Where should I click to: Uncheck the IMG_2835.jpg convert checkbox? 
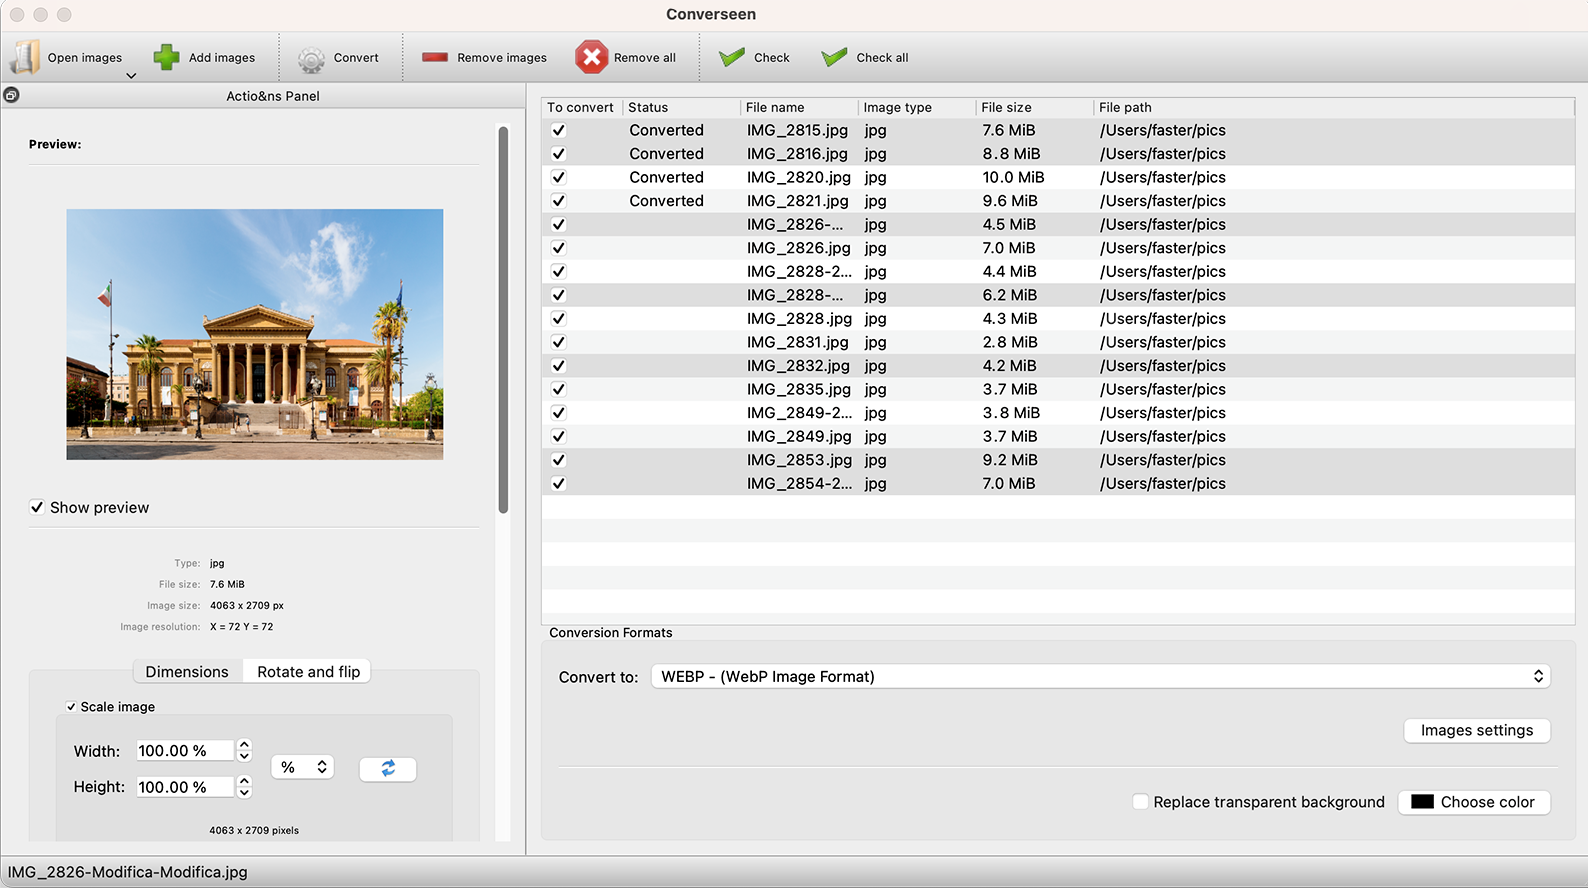click(558, 389)
